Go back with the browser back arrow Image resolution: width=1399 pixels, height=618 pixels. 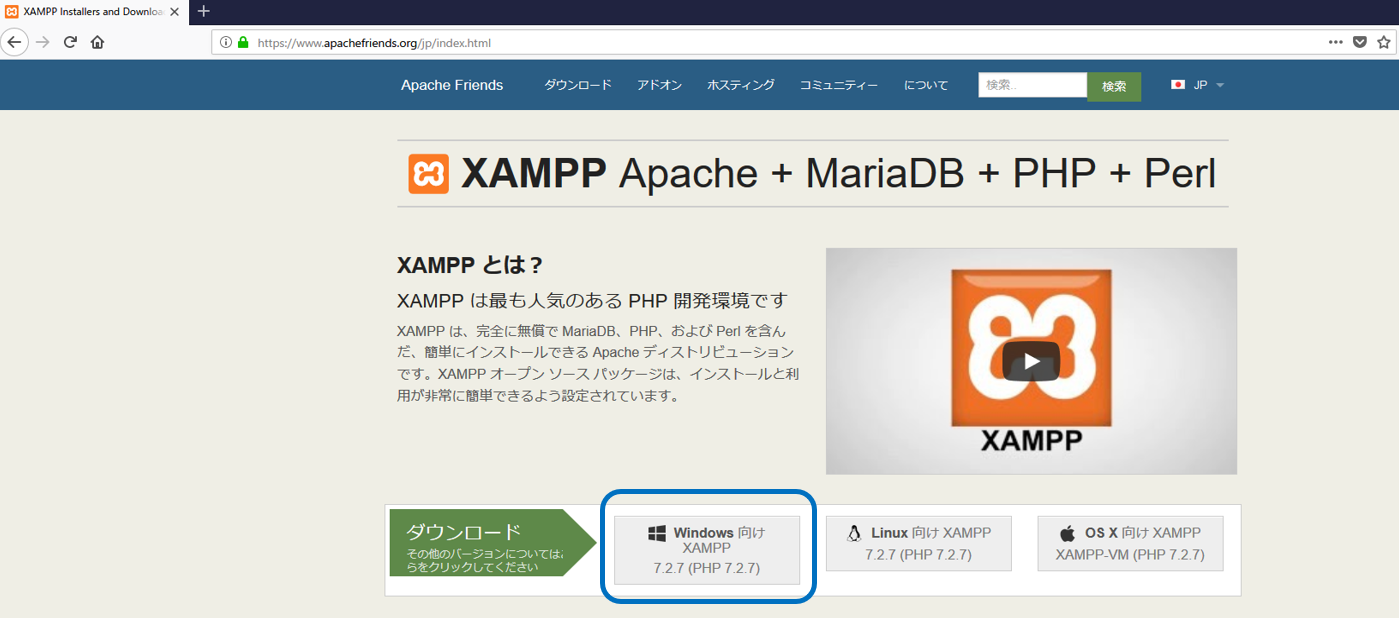(14, 42)
